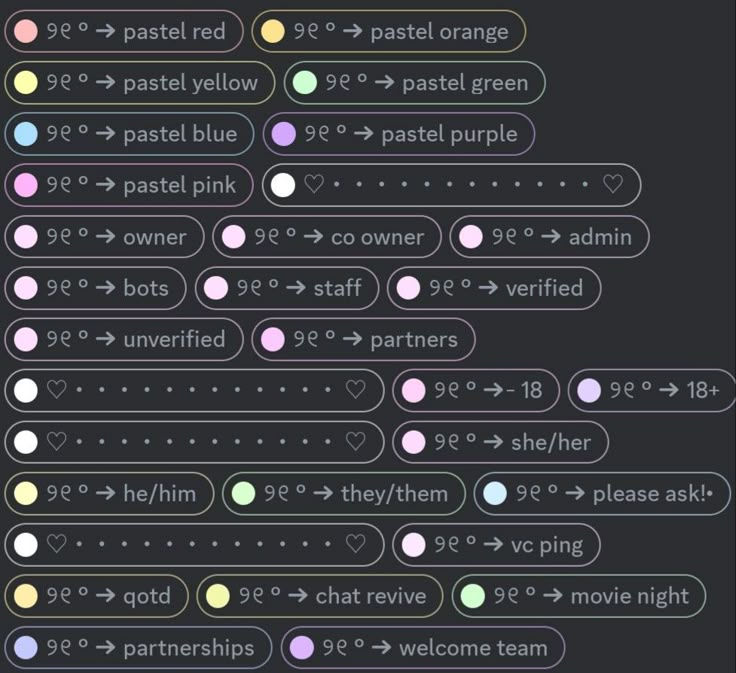Choose the she/her pronoun role
Screen dimensions: 736x673
tap(500, 442)
